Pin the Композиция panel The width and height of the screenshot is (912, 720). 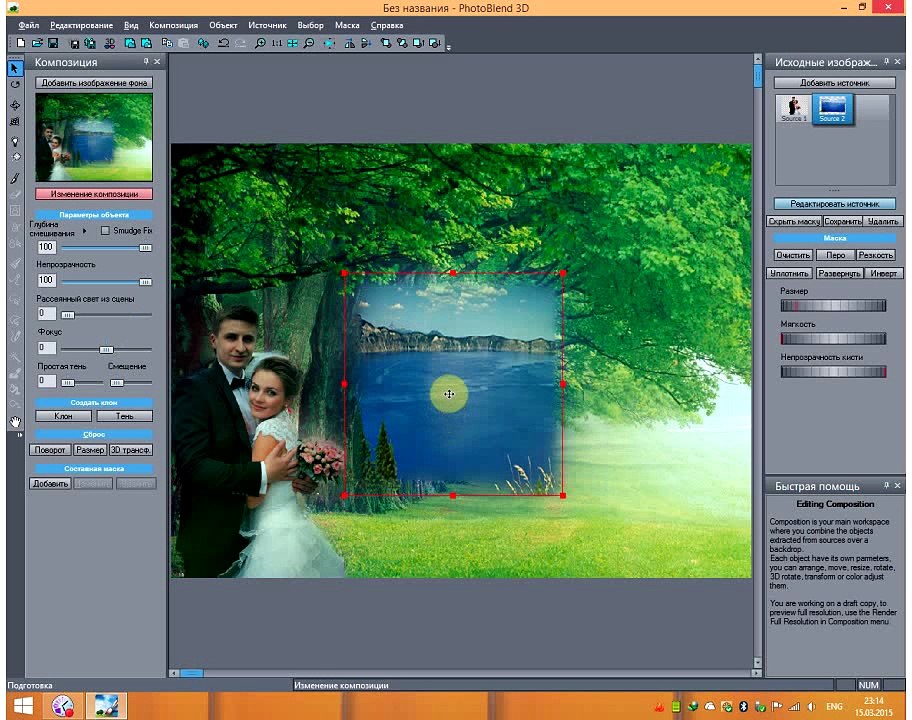[145, 62]
